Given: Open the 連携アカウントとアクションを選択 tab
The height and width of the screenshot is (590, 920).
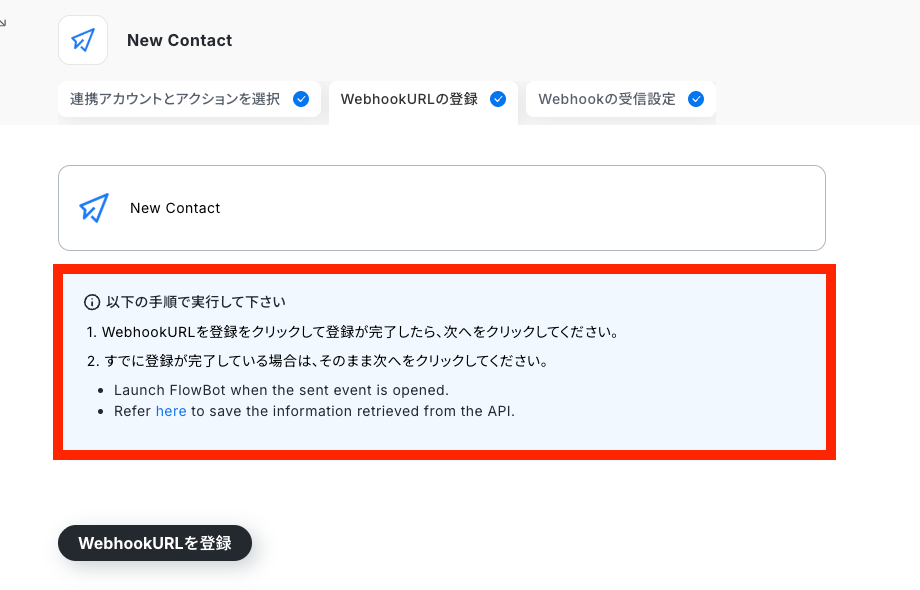Looking at the screenshot, I should click(x=189, y=99).
